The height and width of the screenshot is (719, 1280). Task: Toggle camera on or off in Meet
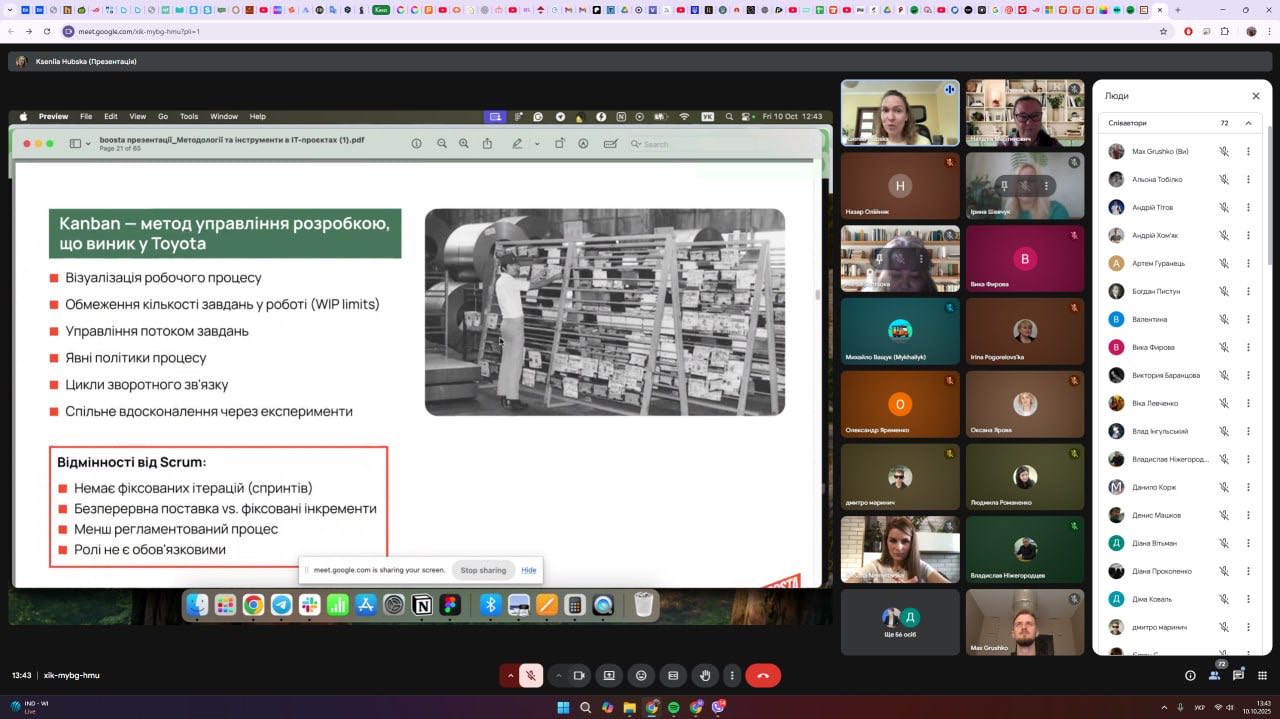point(578,675)
